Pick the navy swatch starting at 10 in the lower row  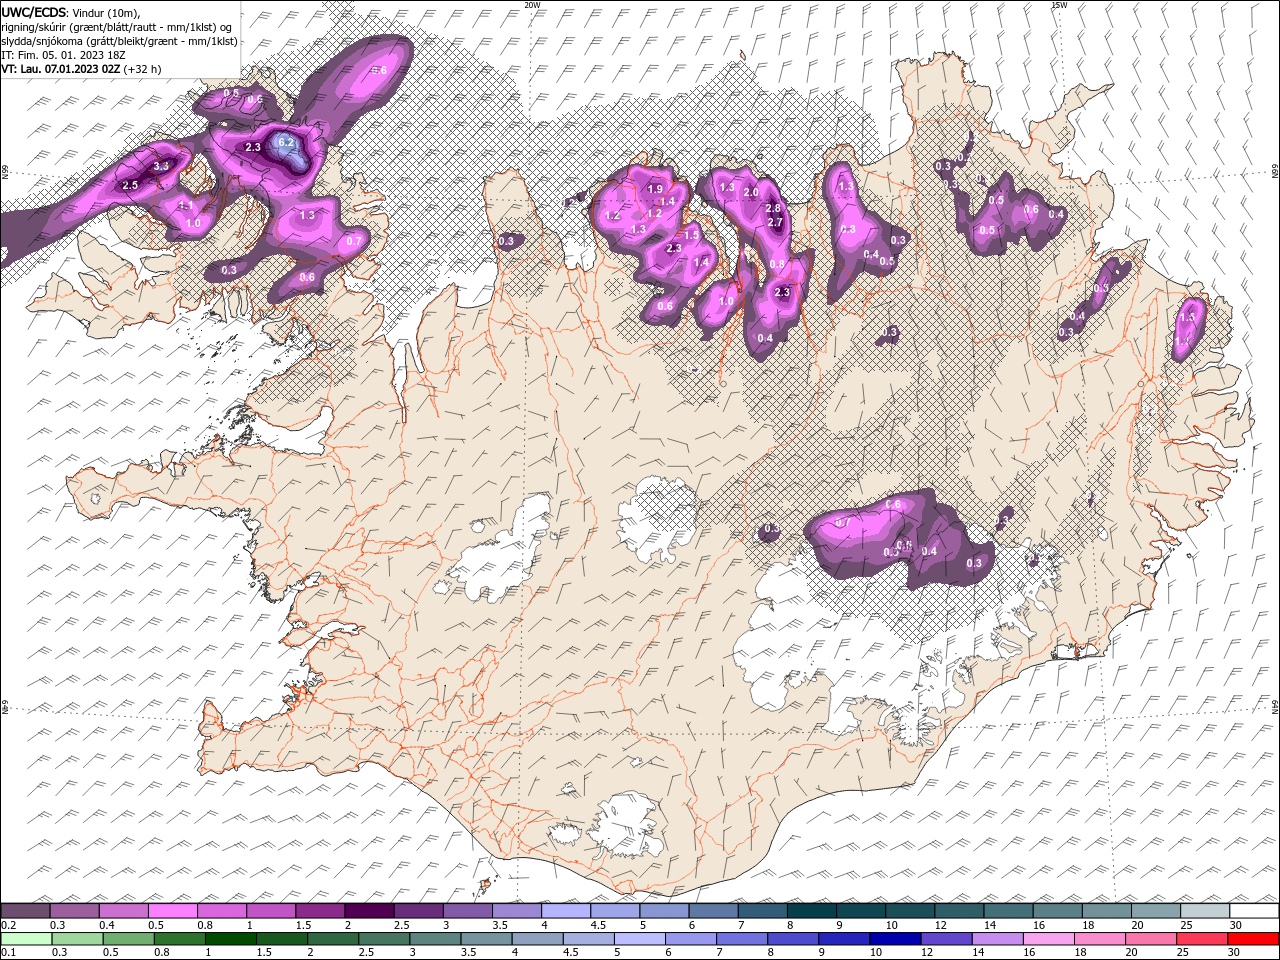pos(895,939)
